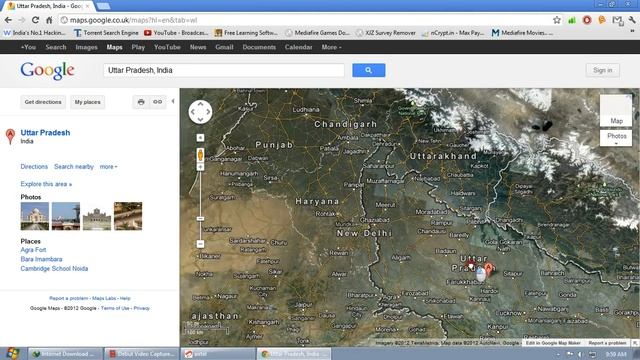Open the Bara Imambara place link
This screenshot has width=640, height=360.
point(41,259)
